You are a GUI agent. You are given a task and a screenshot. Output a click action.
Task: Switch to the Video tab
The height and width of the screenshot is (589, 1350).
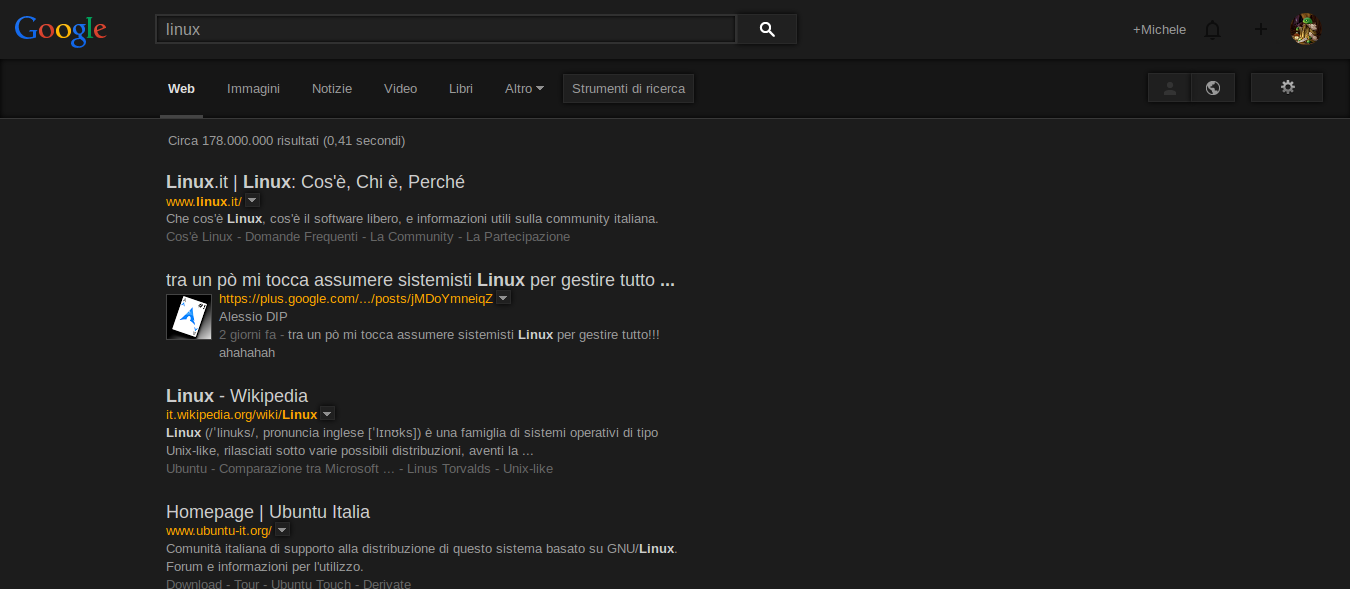[400, 89]
